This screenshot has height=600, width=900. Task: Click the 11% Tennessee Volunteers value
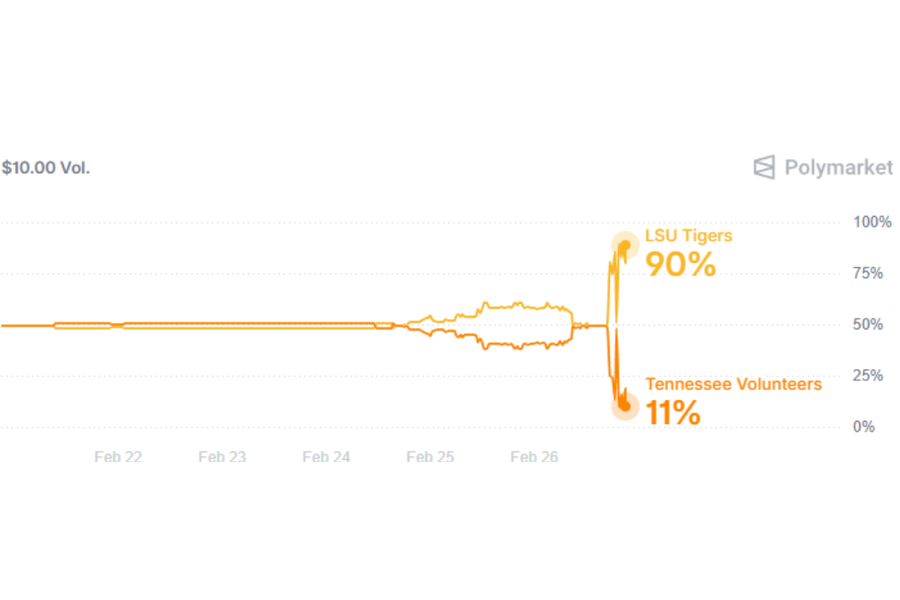[672, 413]
